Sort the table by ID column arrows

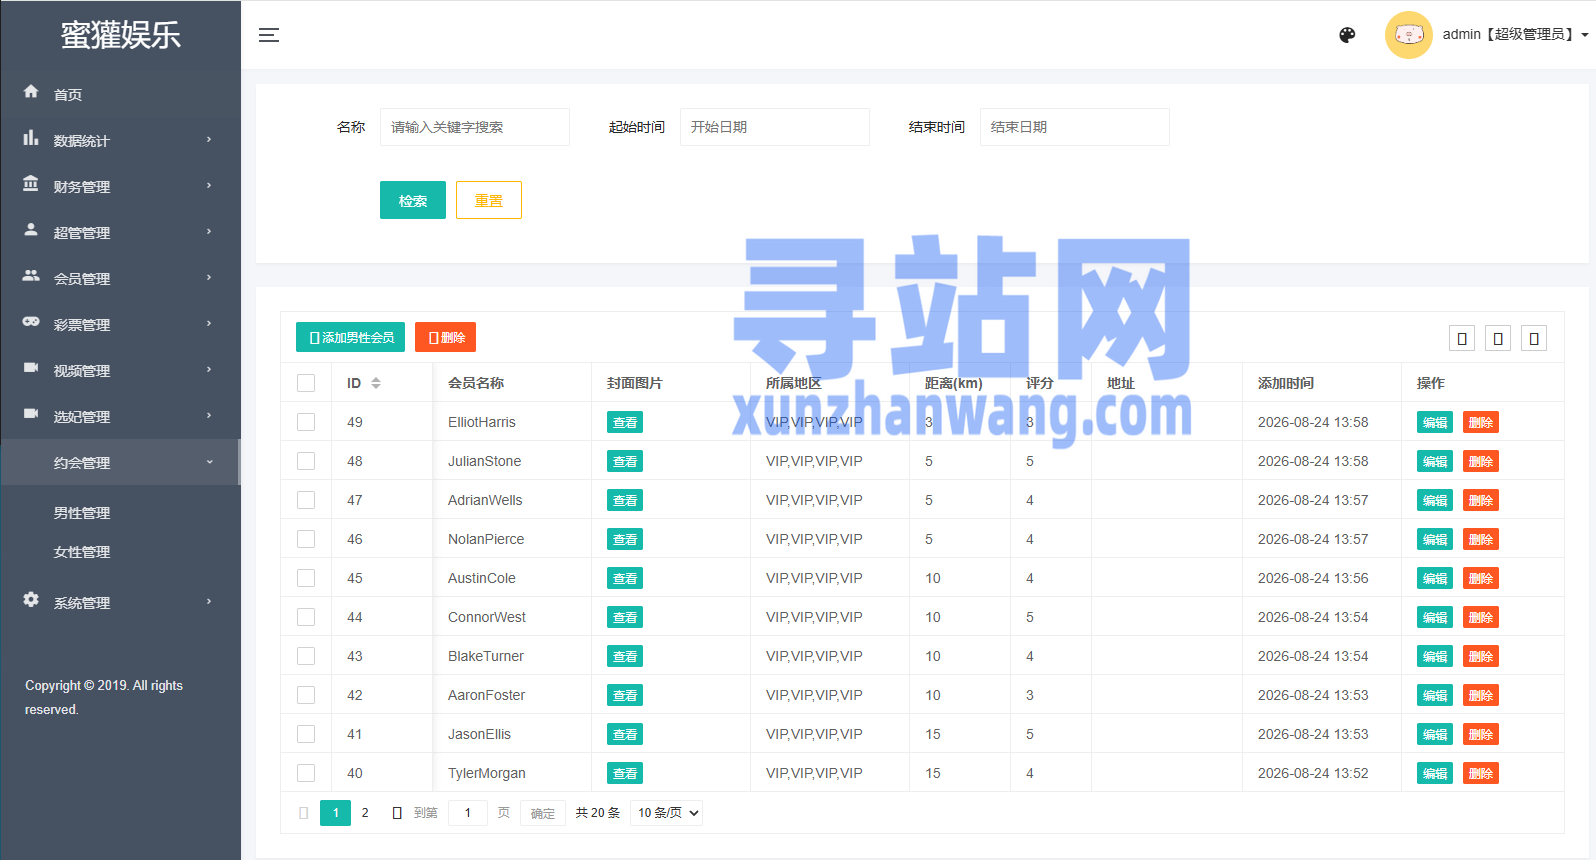coord(376,383)
